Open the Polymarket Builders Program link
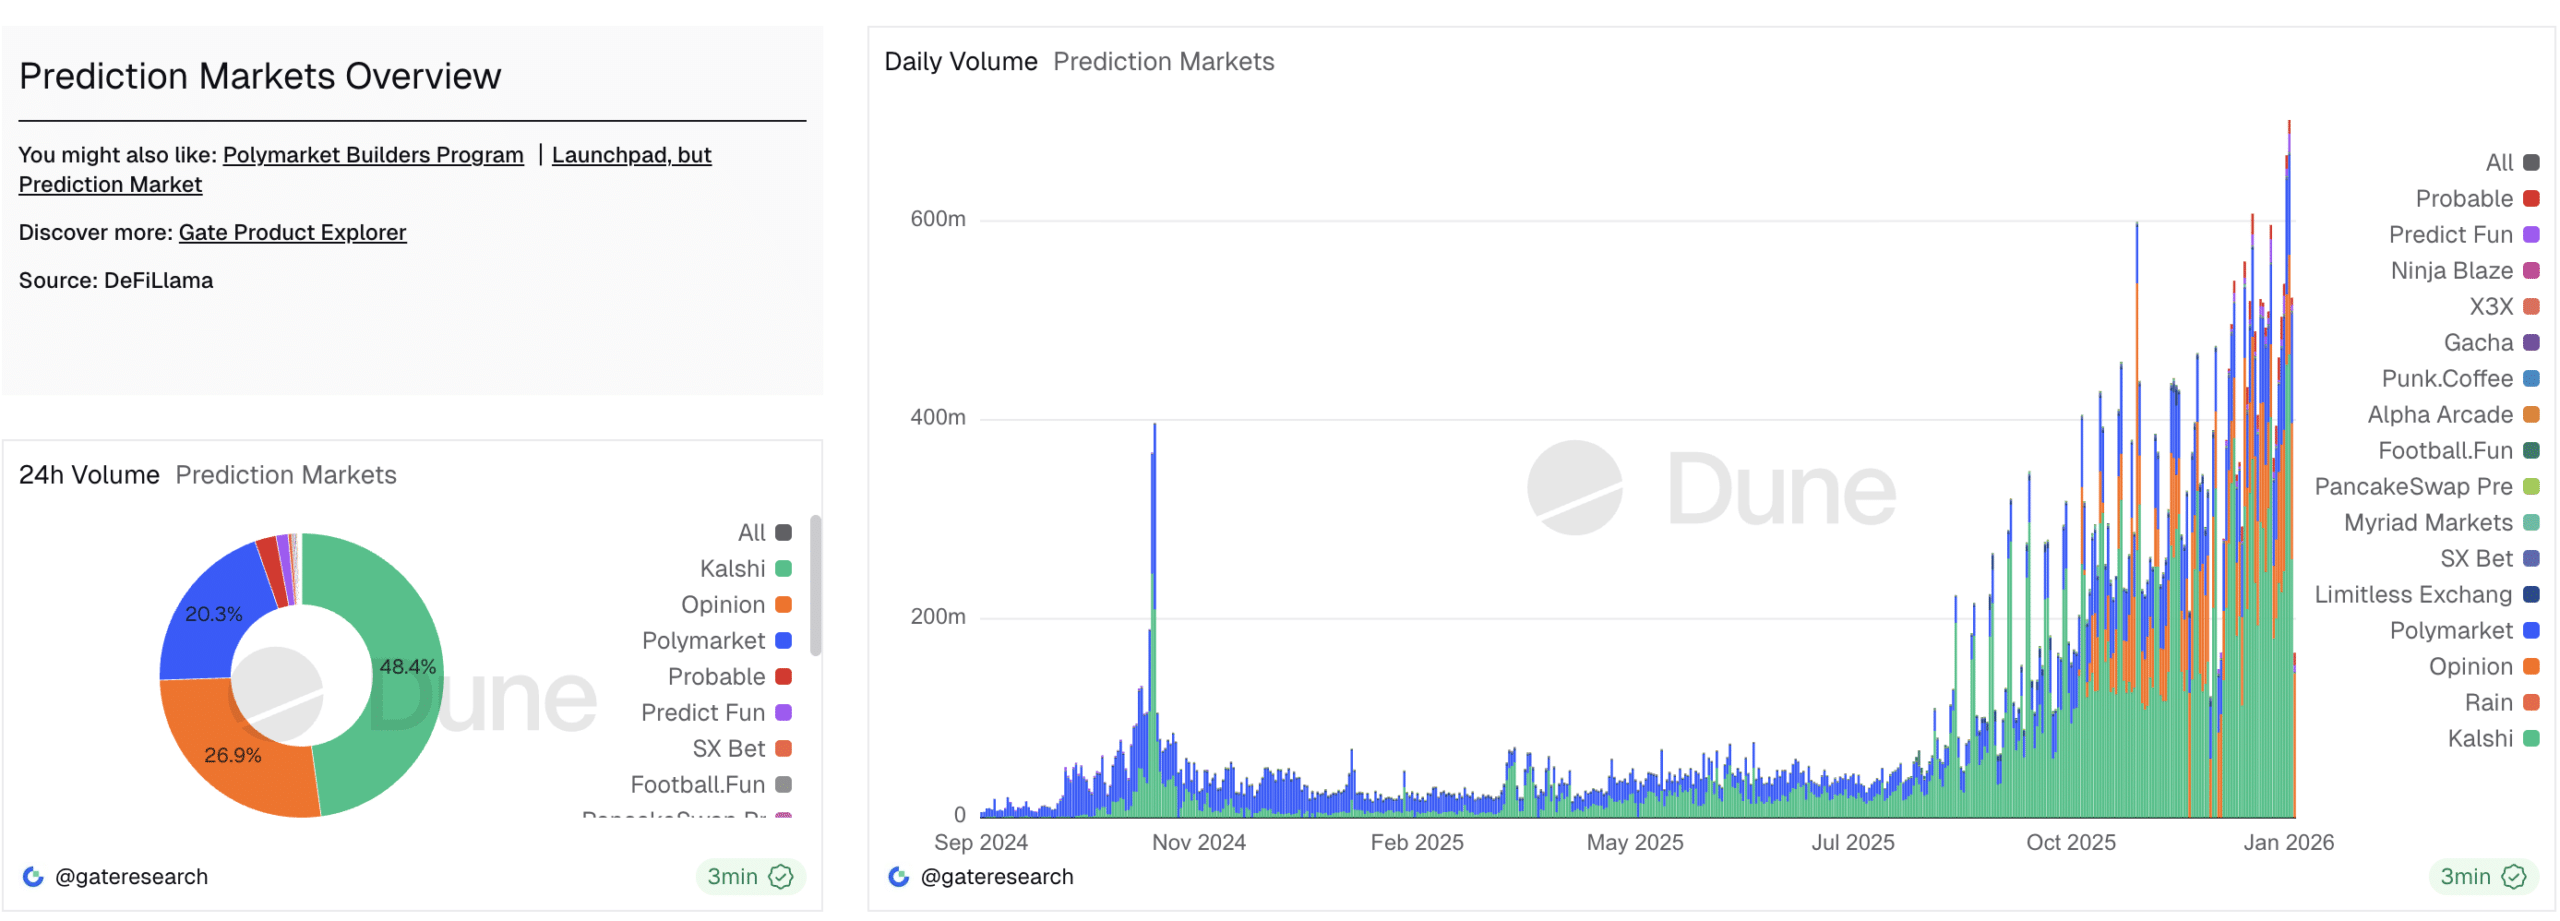Screen dimensions: 2560x921 pyautogui.click(x=373, y=155)
